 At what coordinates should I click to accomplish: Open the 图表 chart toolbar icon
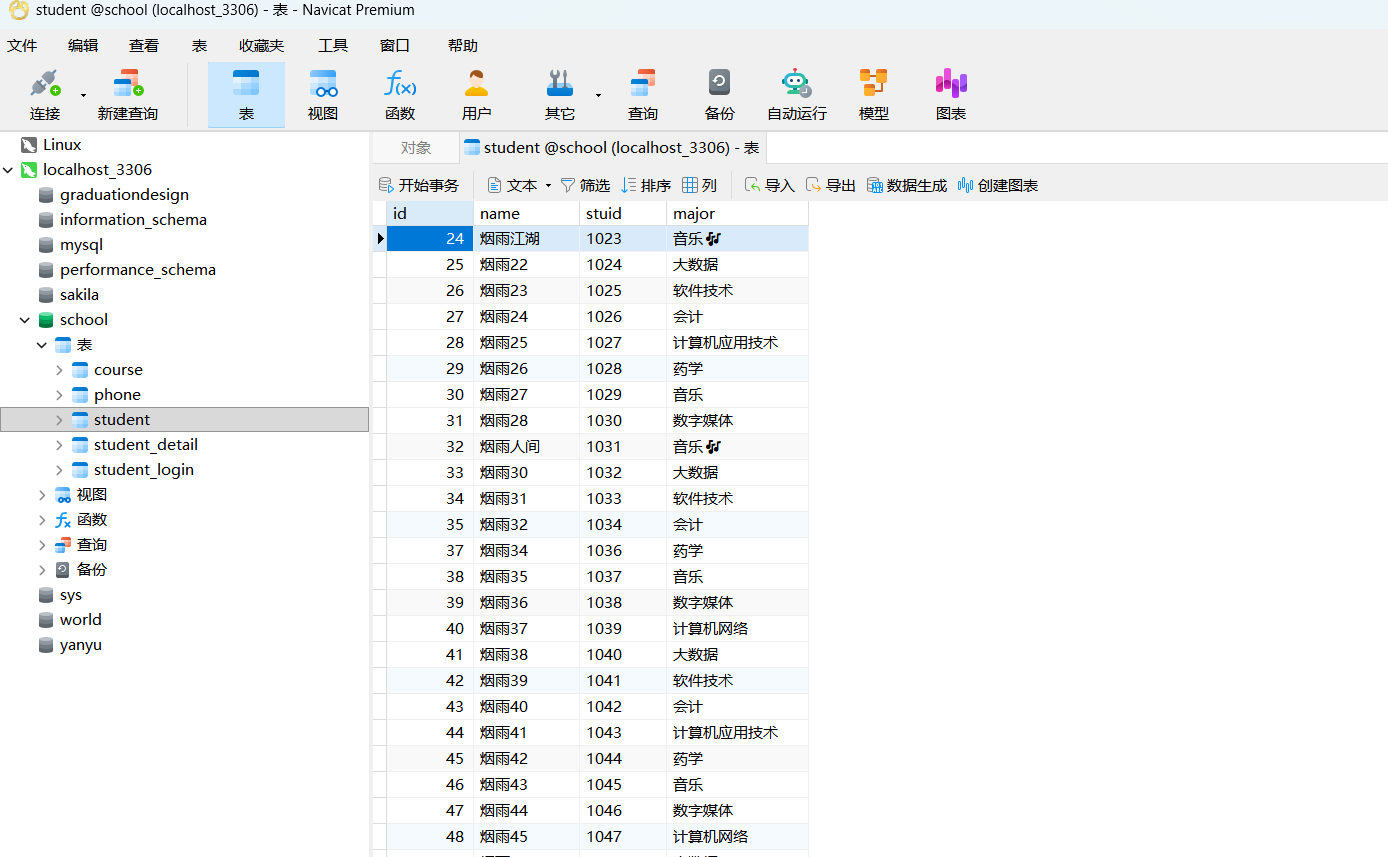[950, 95]
